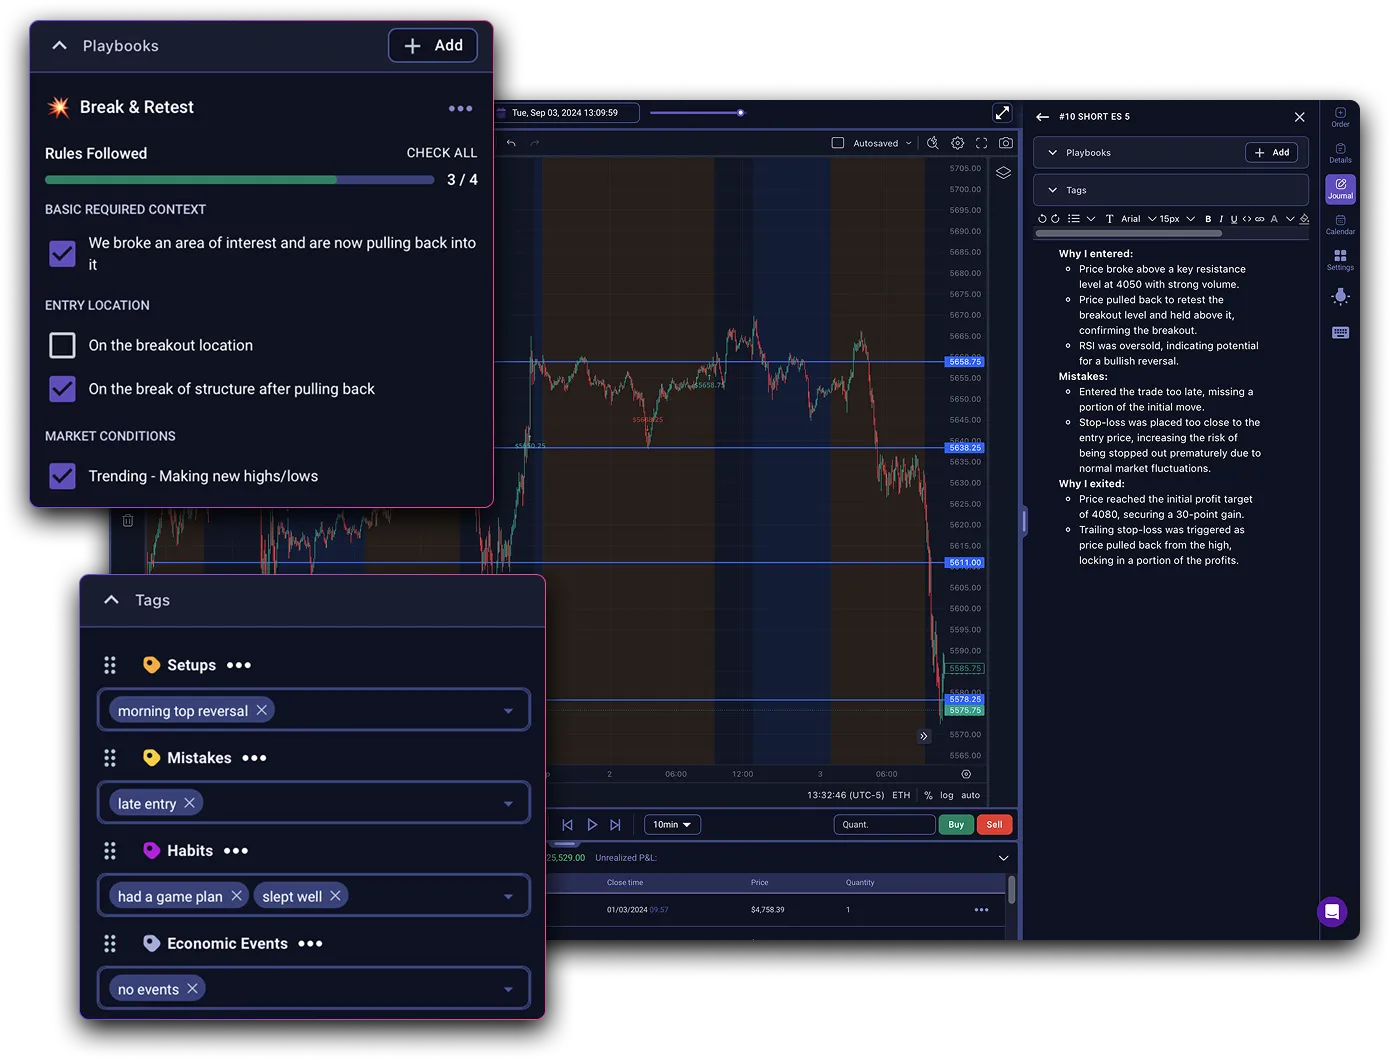
Task: Open the chart layers icon
Action: point(1003,173)
